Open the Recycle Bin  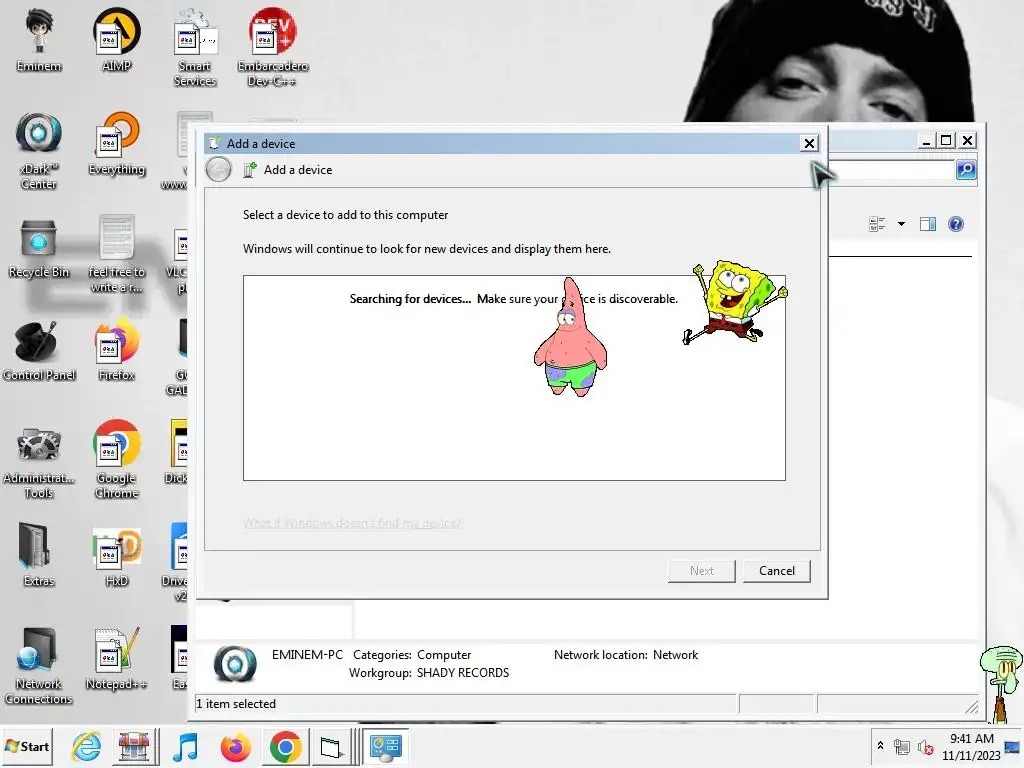(x=39, y=248)
